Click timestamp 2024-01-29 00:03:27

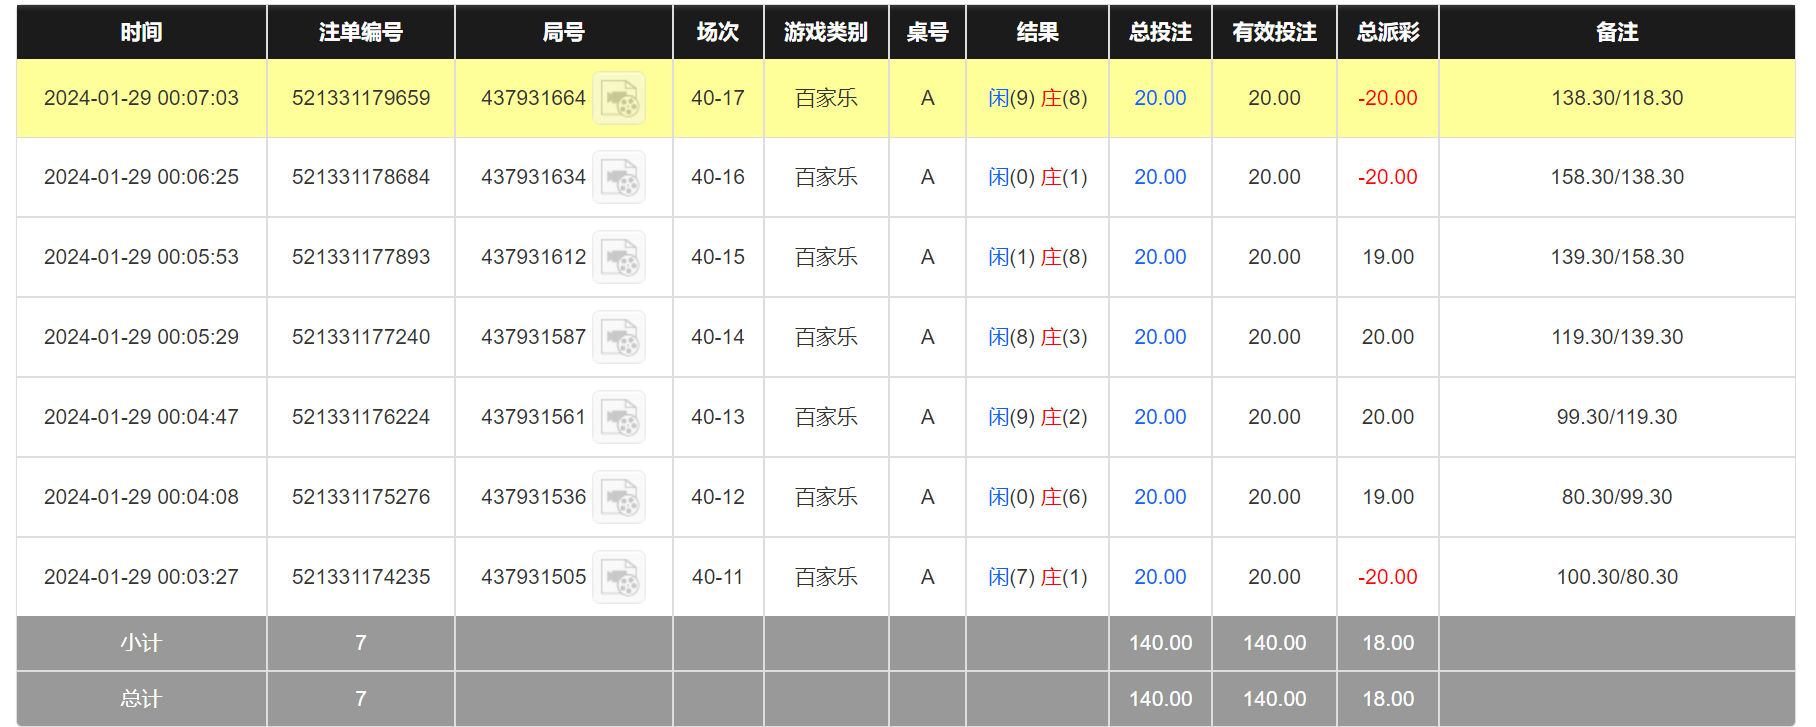141,577
